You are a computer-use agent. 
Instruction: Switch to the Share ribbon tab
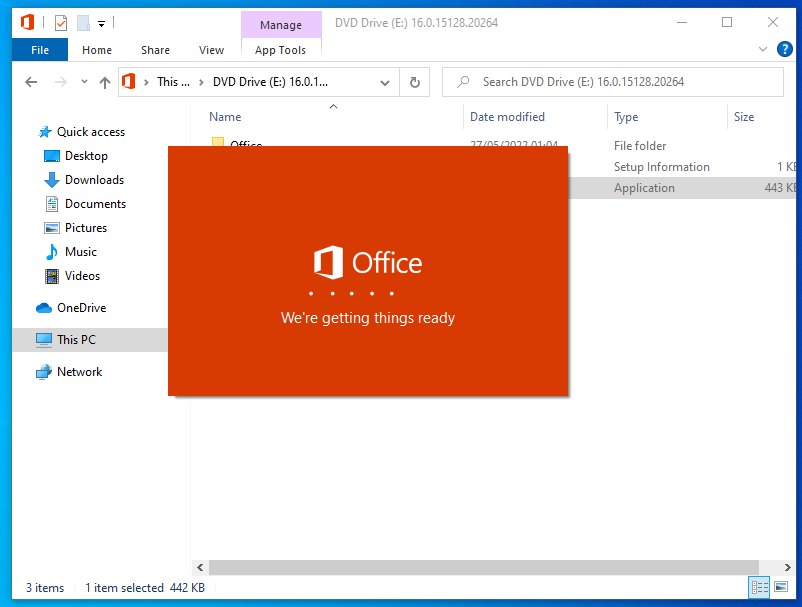[x=155, y=50]
